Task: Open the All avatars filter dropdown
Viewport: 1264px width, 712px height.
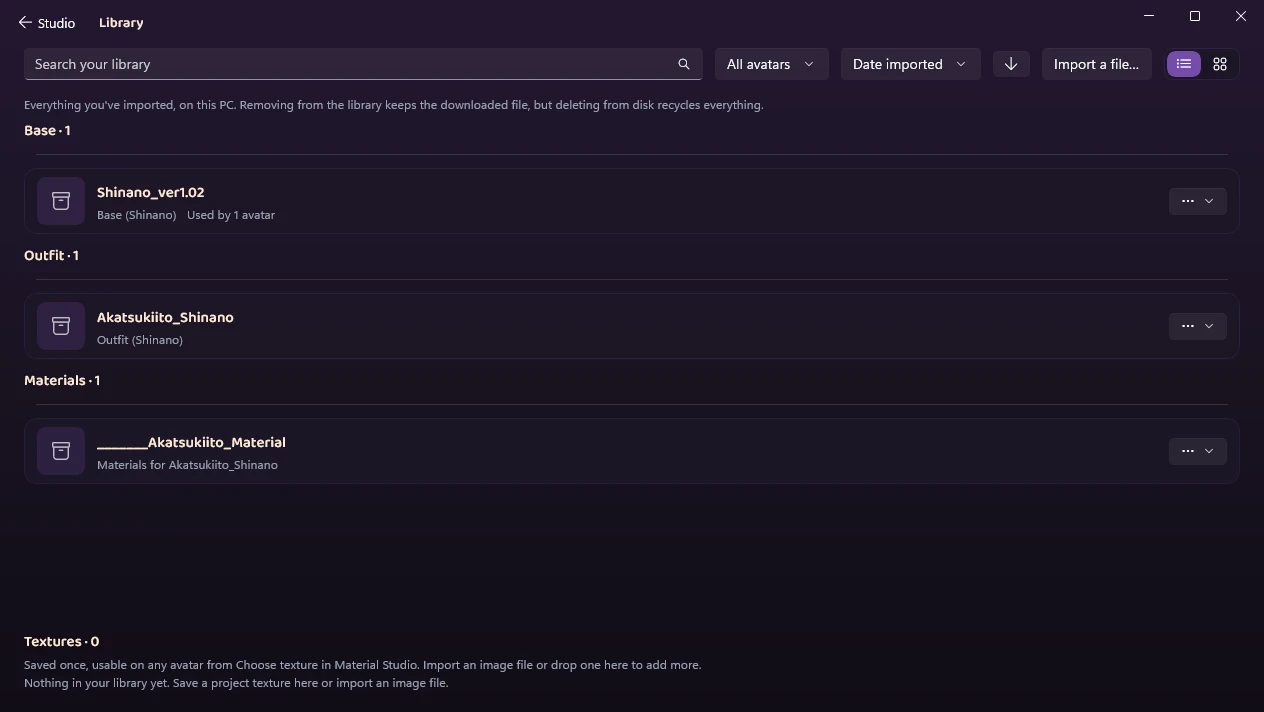Action: (x=771, y=64)
